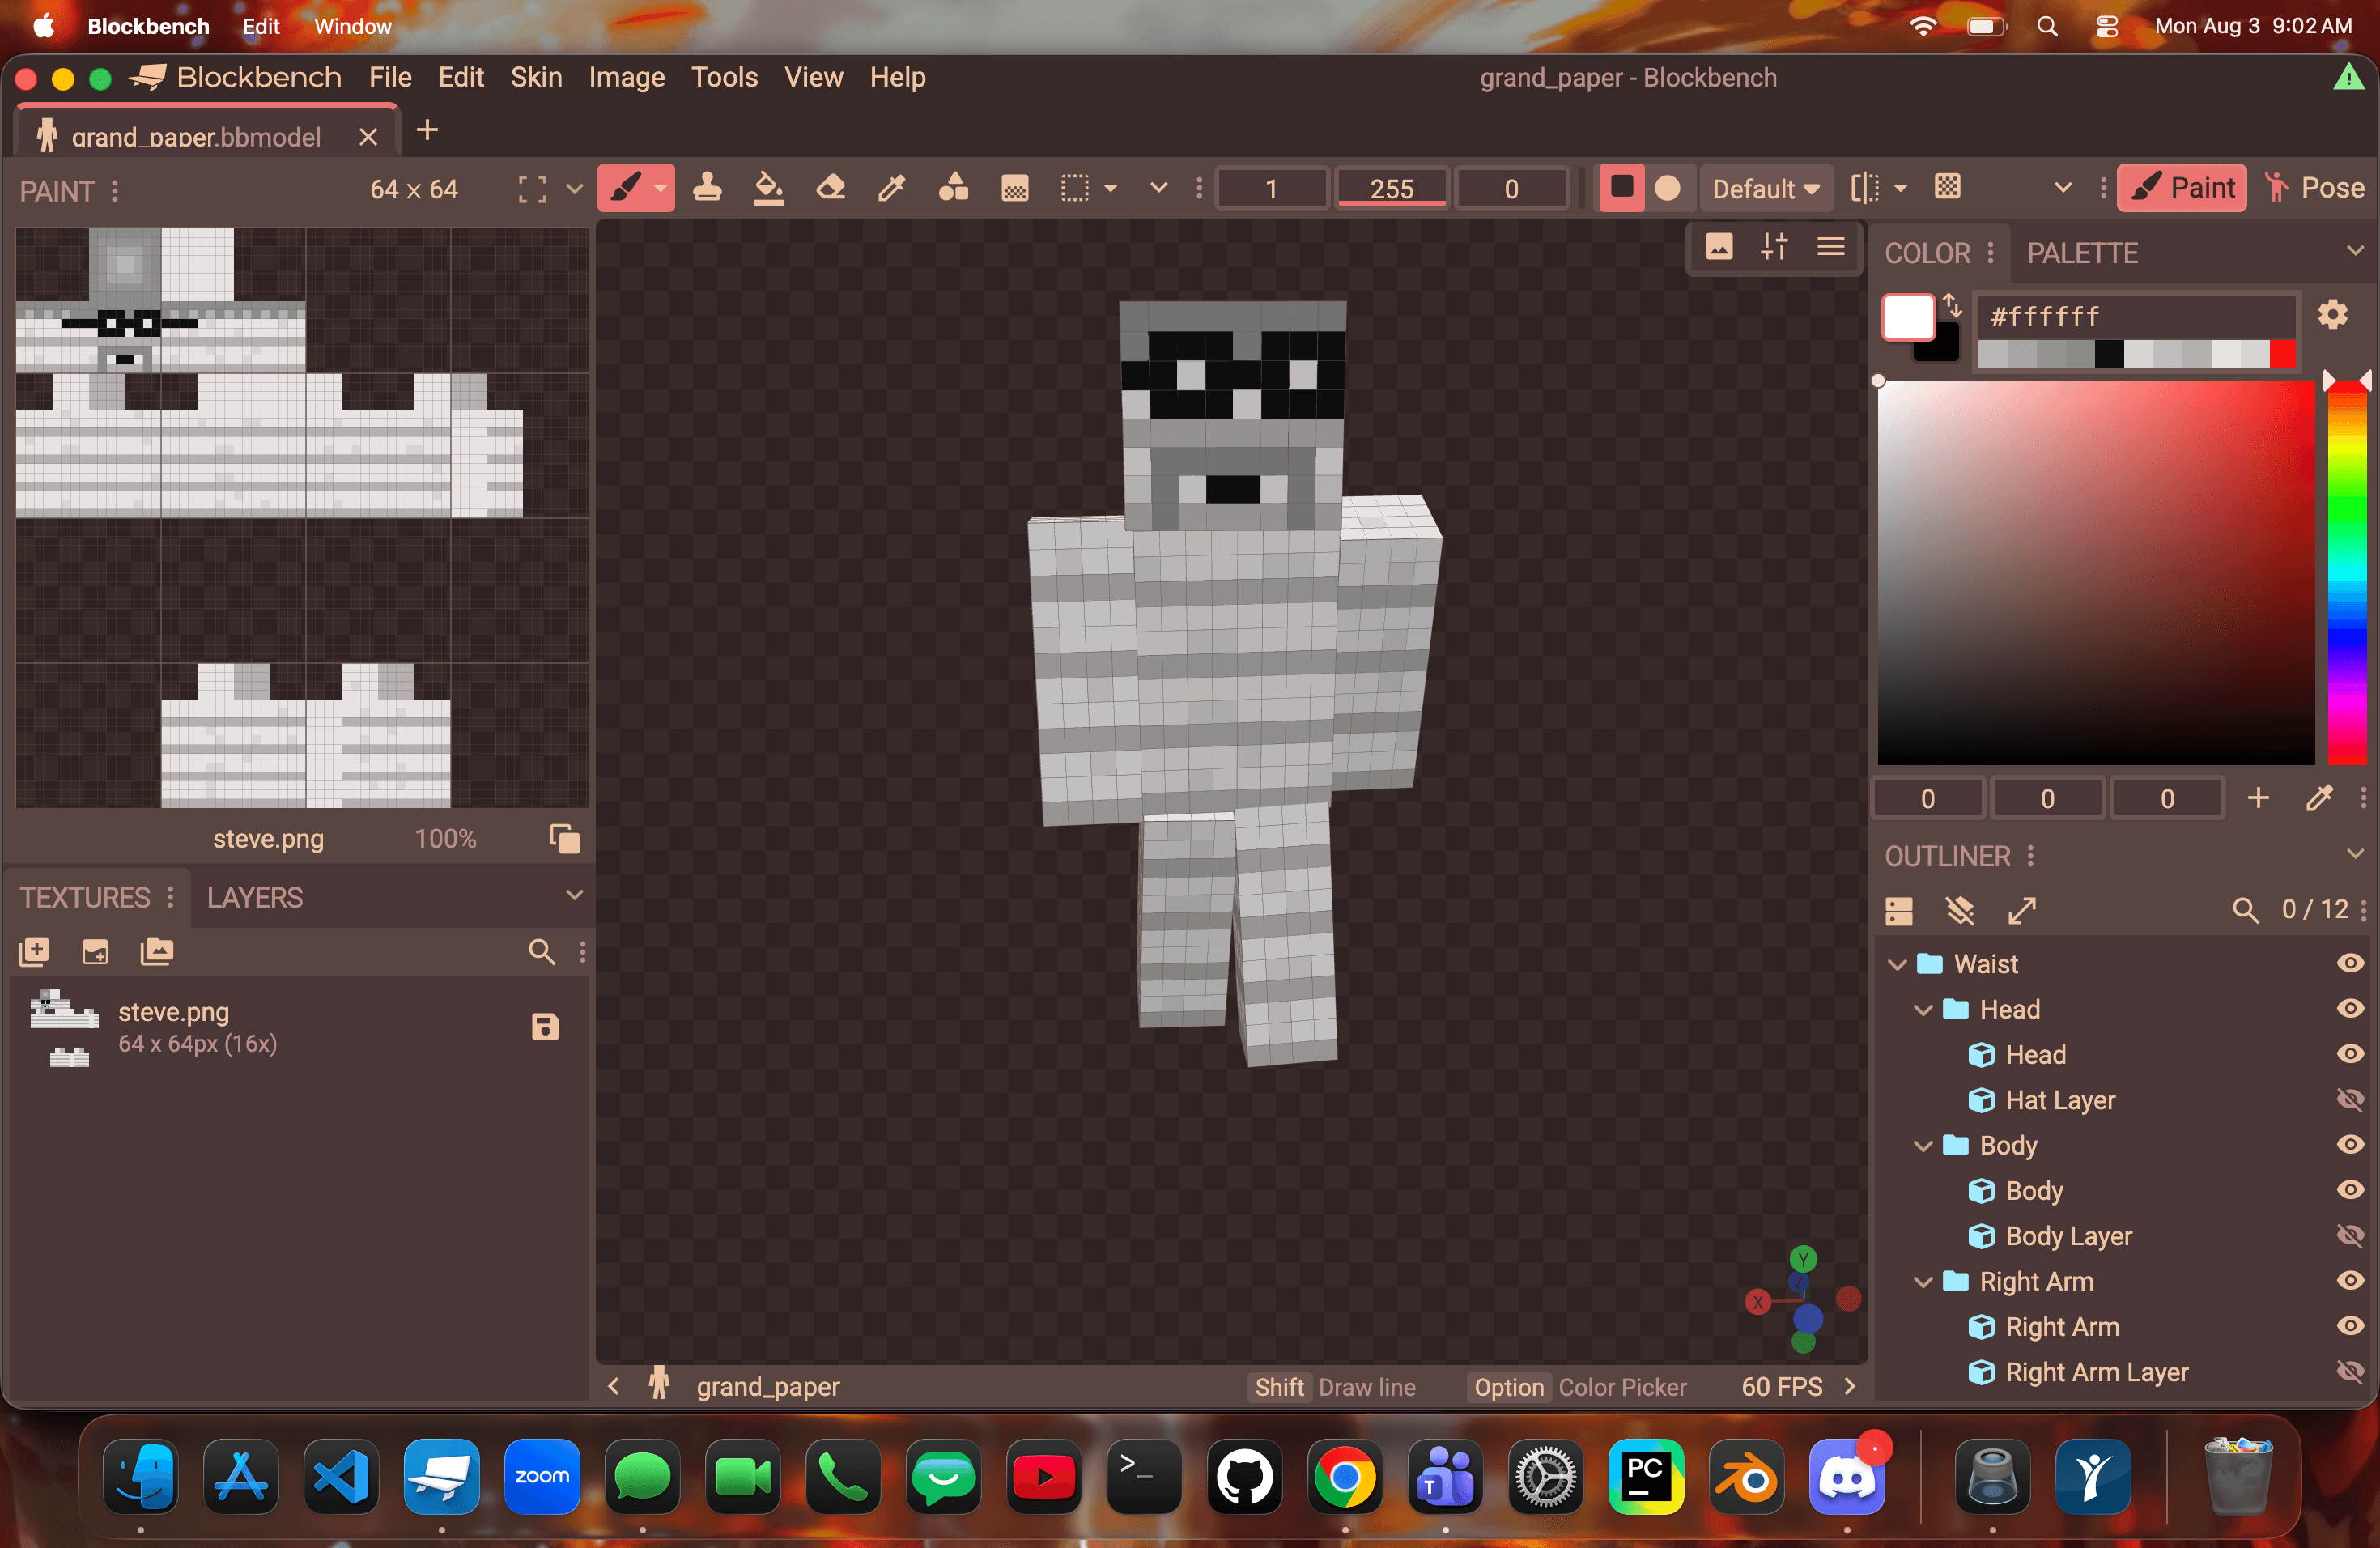This screenshot has height=1548, width=2380.
Task: Open the brush tool options arrow
Action: 661,188
